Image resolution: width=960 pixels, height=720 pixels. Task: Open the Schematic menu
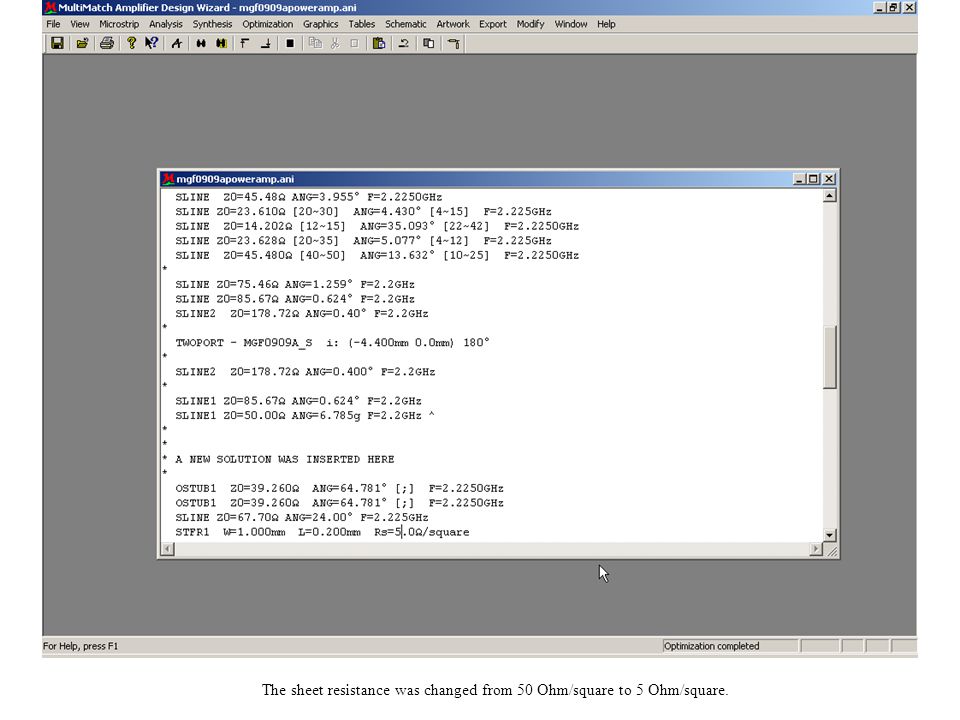tap(406, 24)
